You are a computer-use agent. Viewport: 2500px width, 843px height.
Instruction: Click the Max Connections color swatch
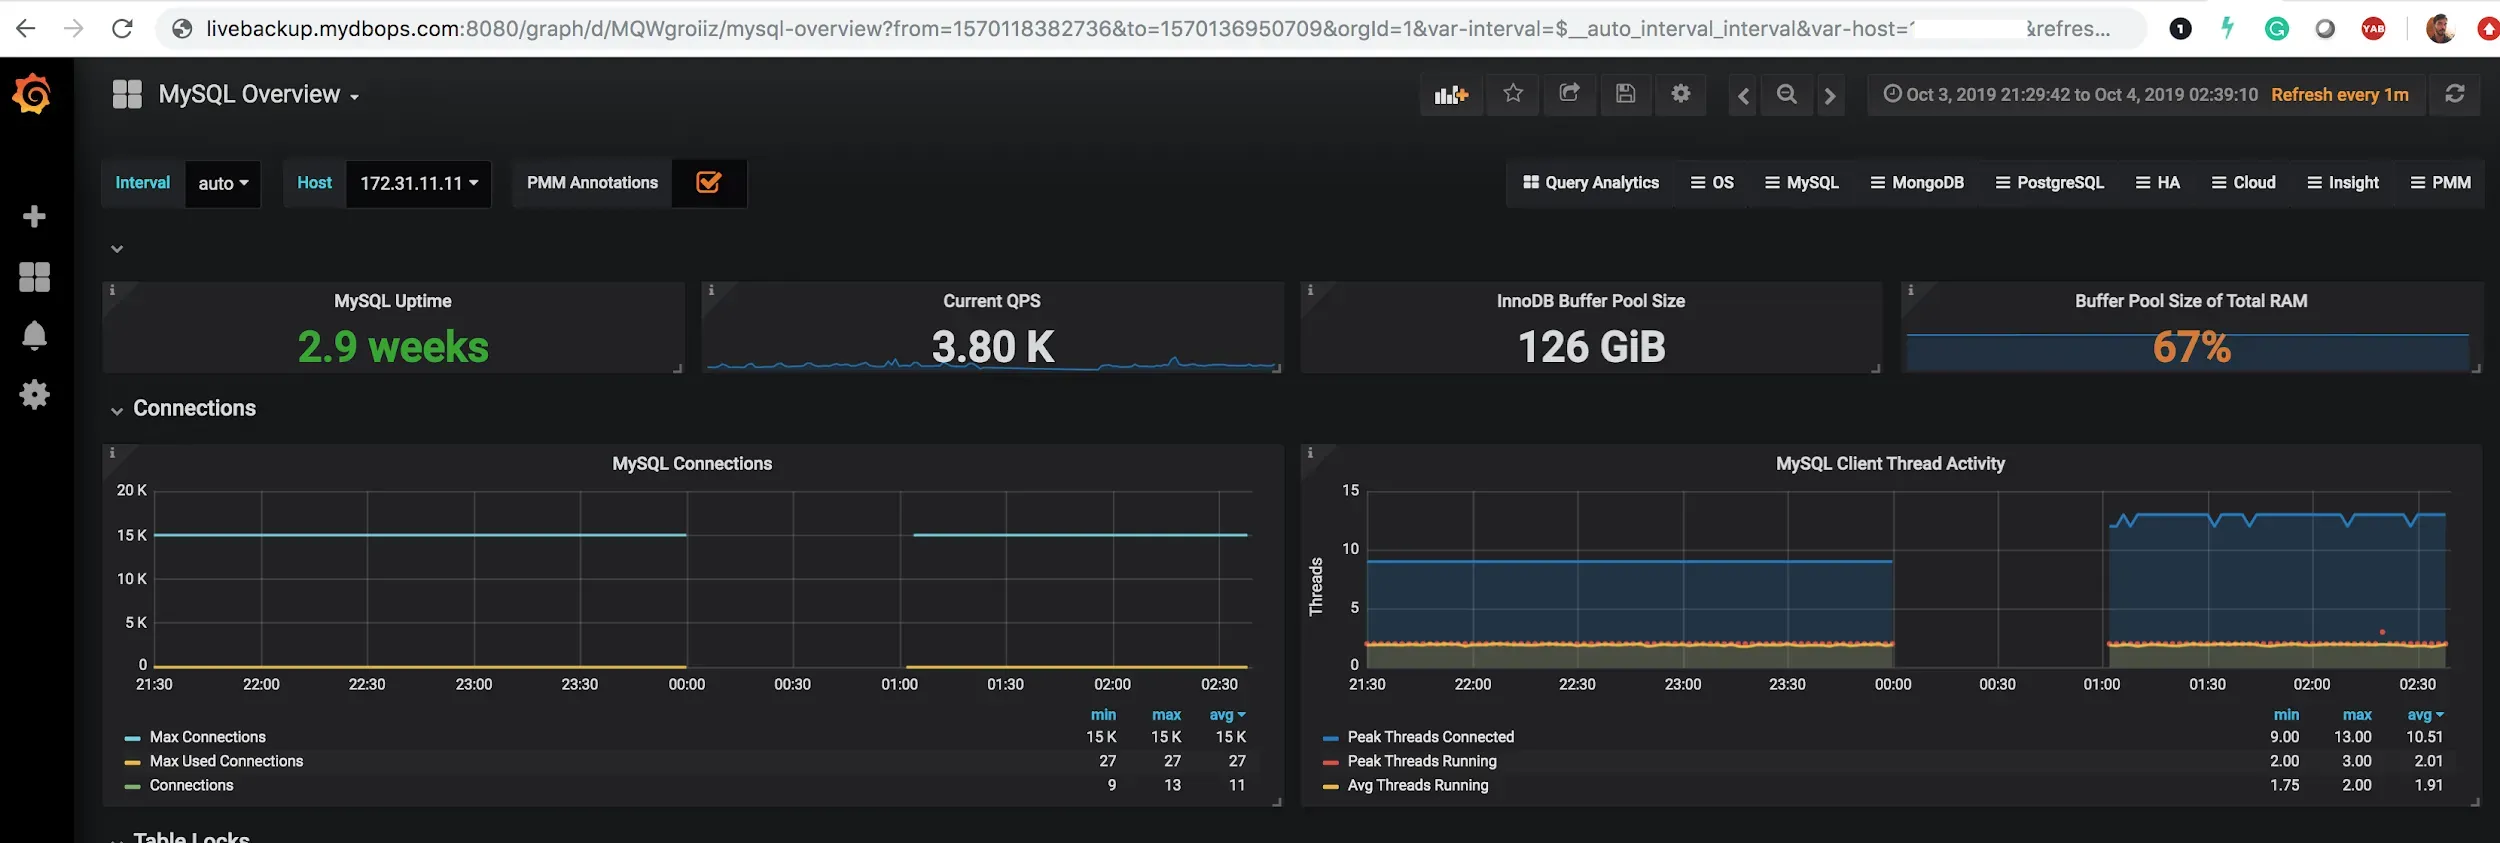(x=132, y=738)
